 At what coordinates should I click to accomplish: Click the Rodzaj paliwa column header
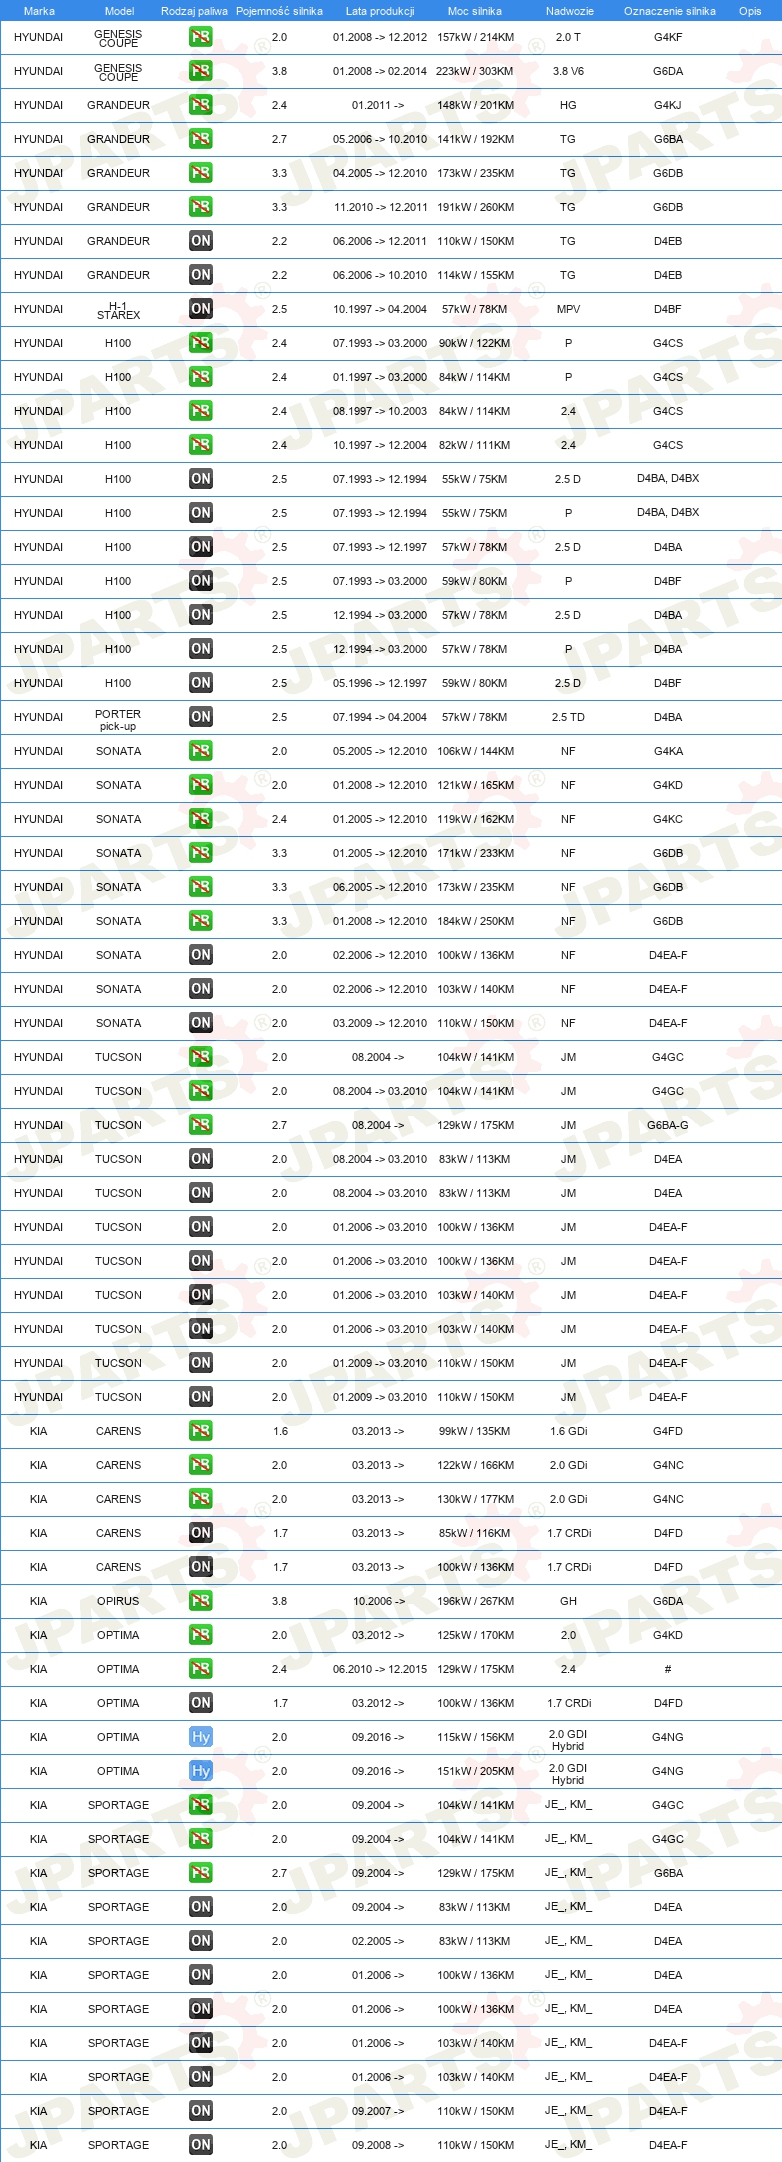[x=194, y=11]
